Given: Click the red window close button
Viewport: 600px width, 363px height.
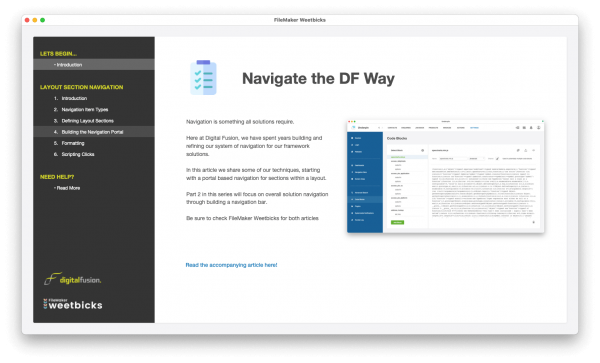Looking at the screenshot, I should point(27,20).
